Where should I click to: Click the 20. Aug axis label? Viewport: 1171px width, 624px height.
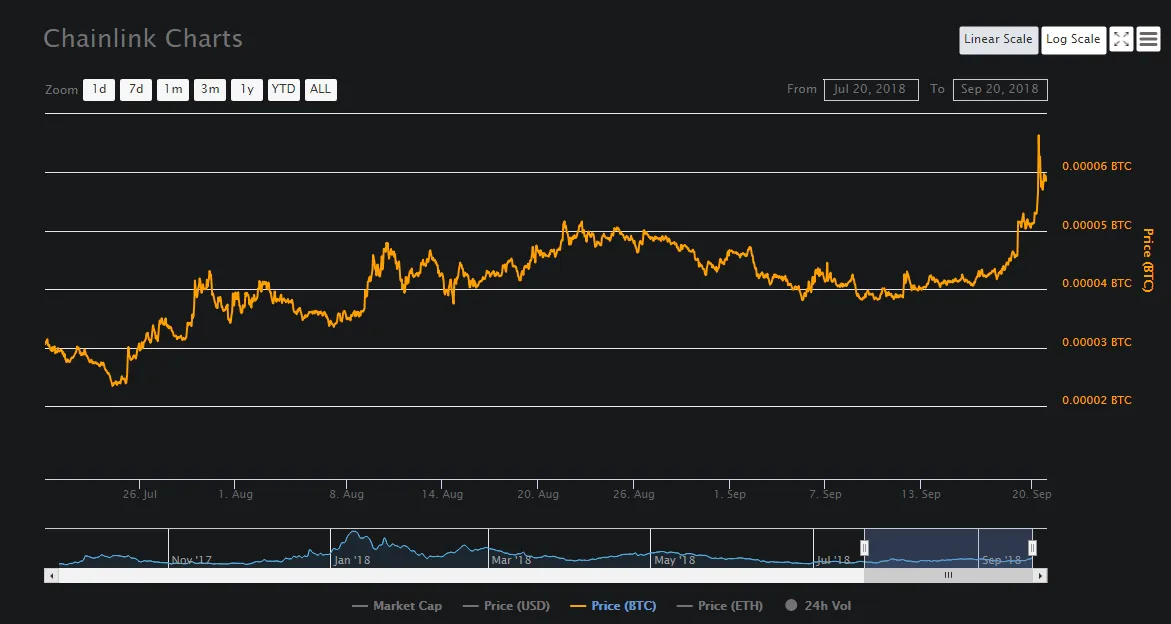coord(538,494)
